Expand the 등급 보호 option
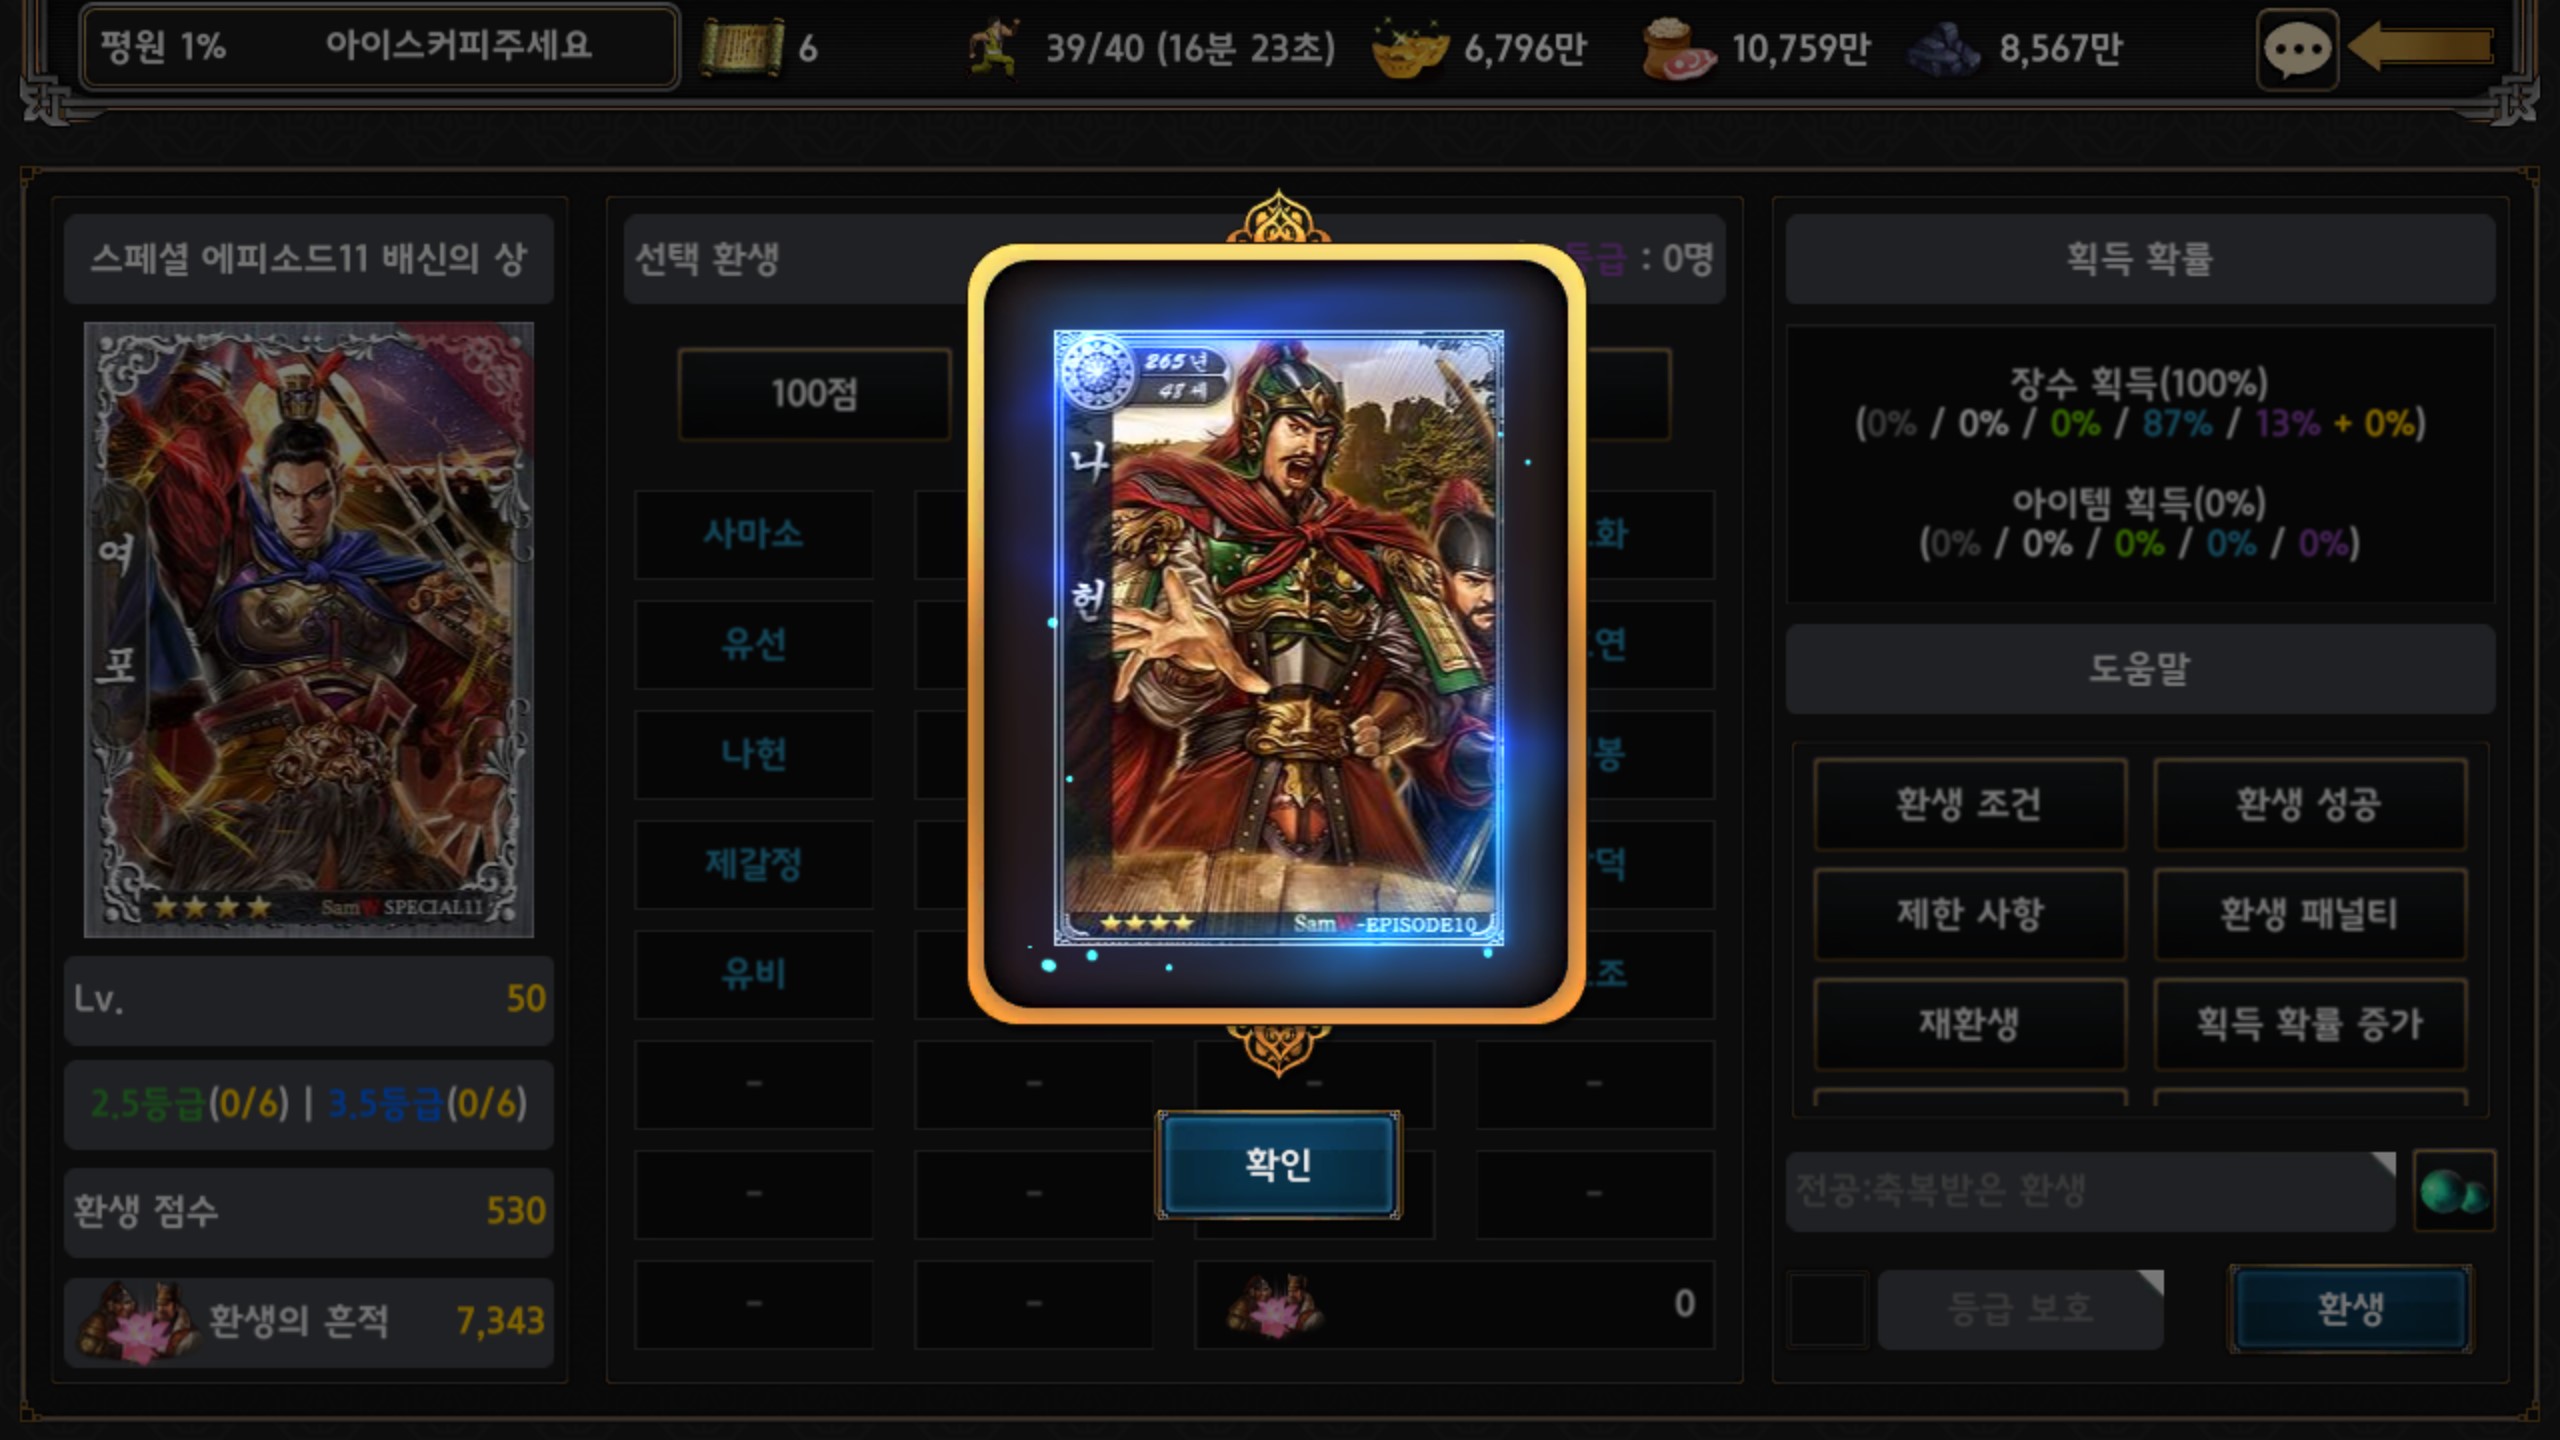Image resolution: width=2560 pixels, height=1440 pixels. (2021, 1309)
